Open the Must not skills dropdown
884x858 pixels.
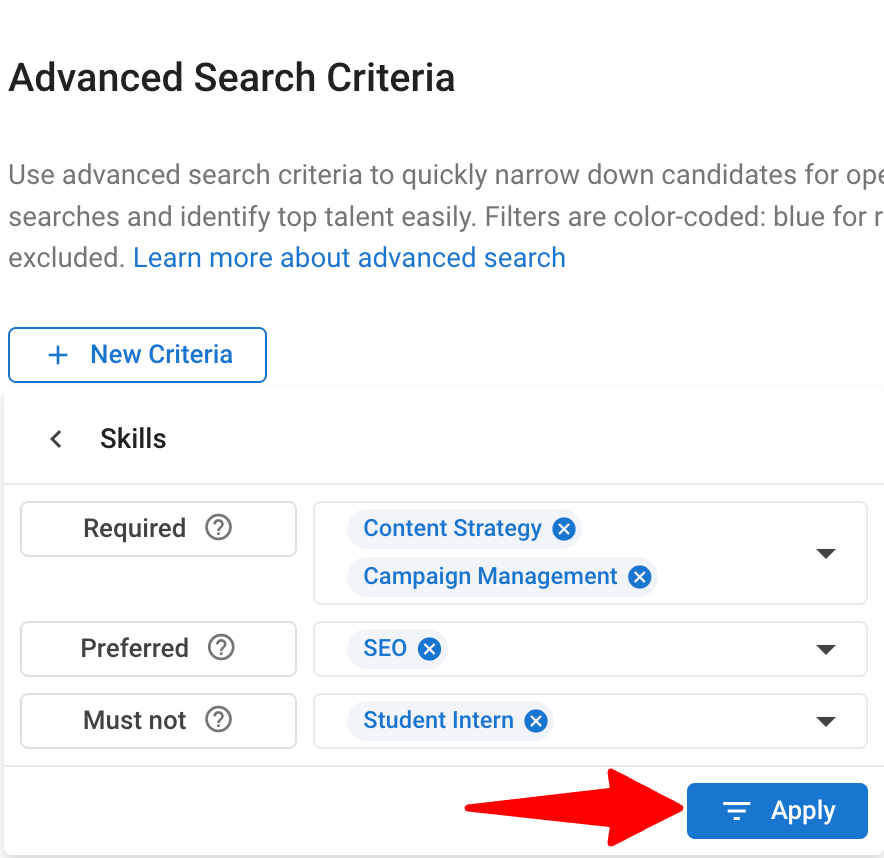(826, 721)
